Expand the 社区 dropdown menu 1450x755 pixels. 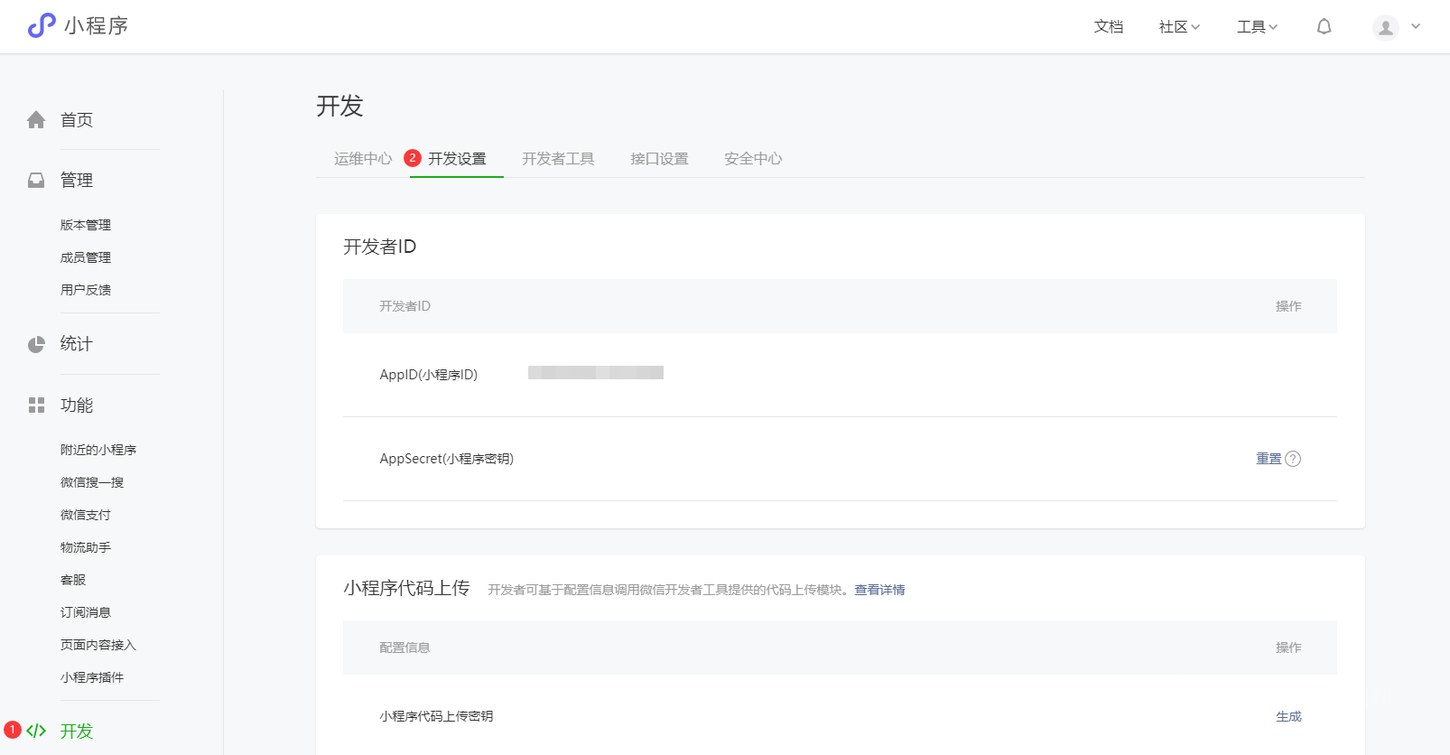tap(1180, 27)
